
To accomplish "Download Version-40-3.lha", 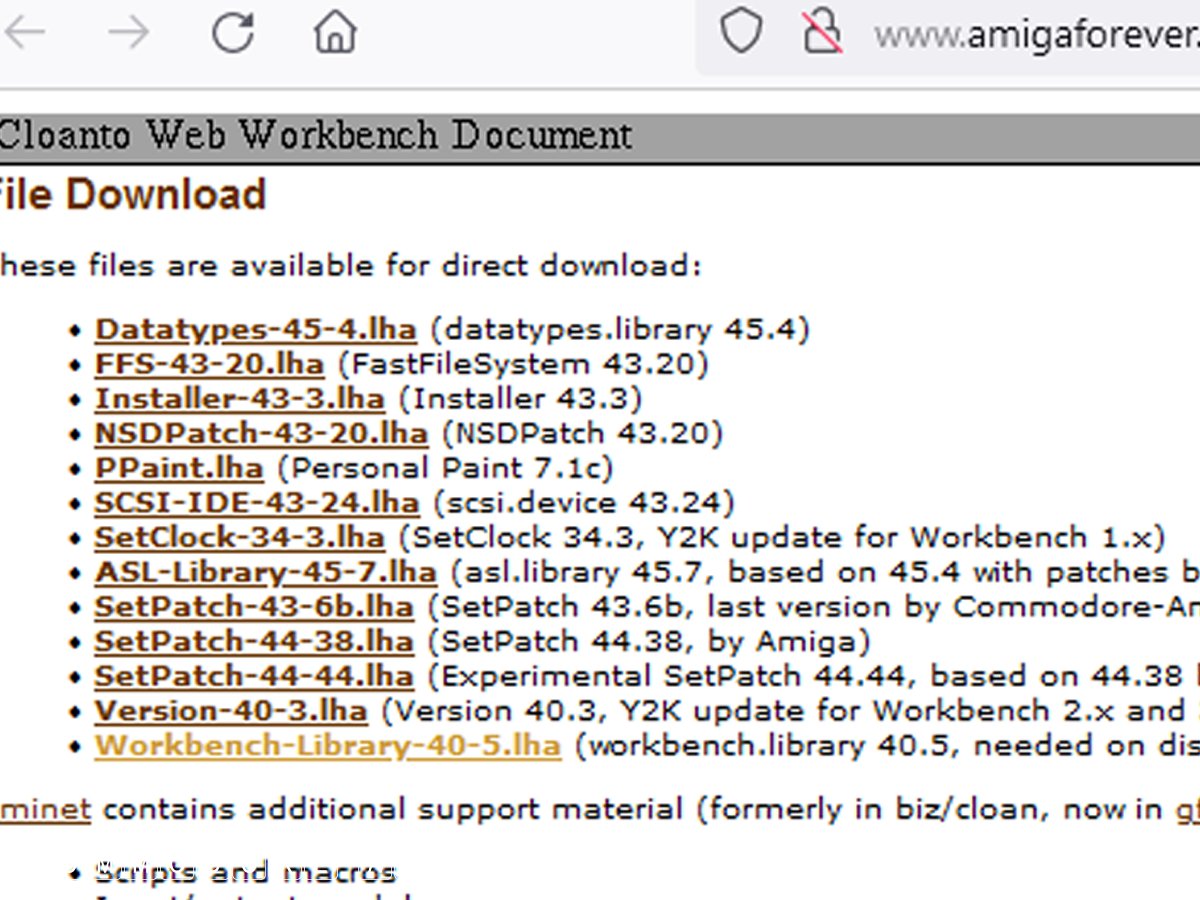I will point(231,711).
